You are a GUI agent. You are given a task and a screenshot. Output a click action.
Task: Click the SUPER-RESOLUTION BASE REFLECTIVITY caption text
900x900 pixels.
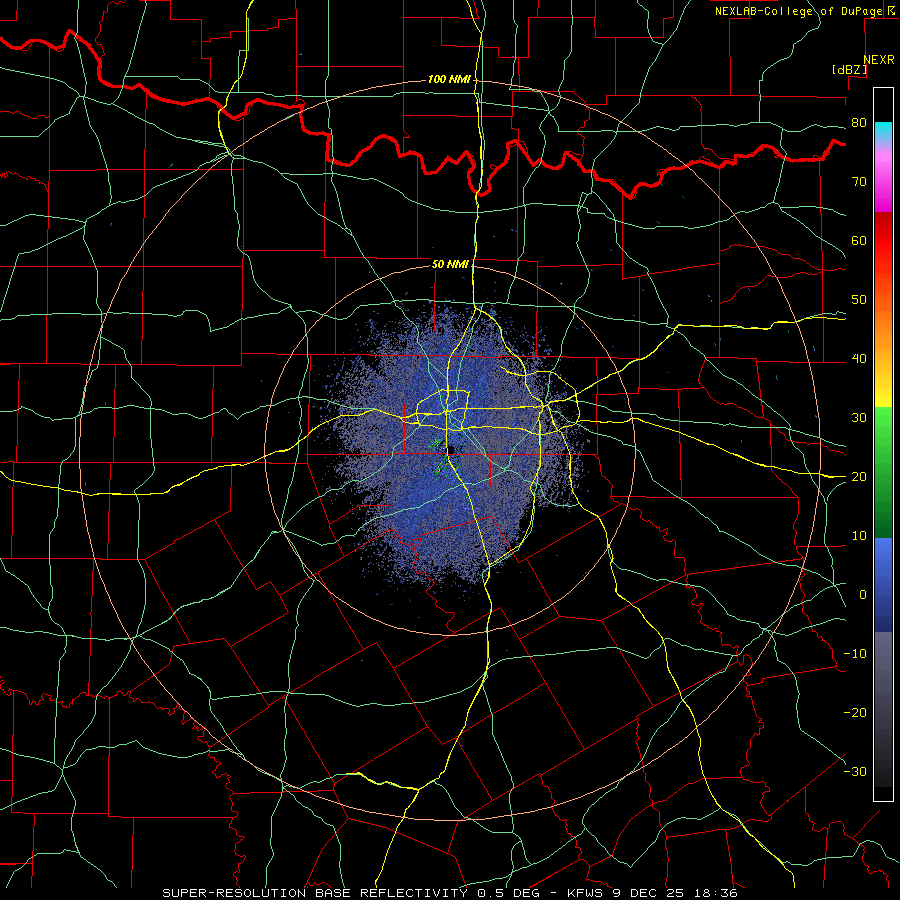pos(315,893)
